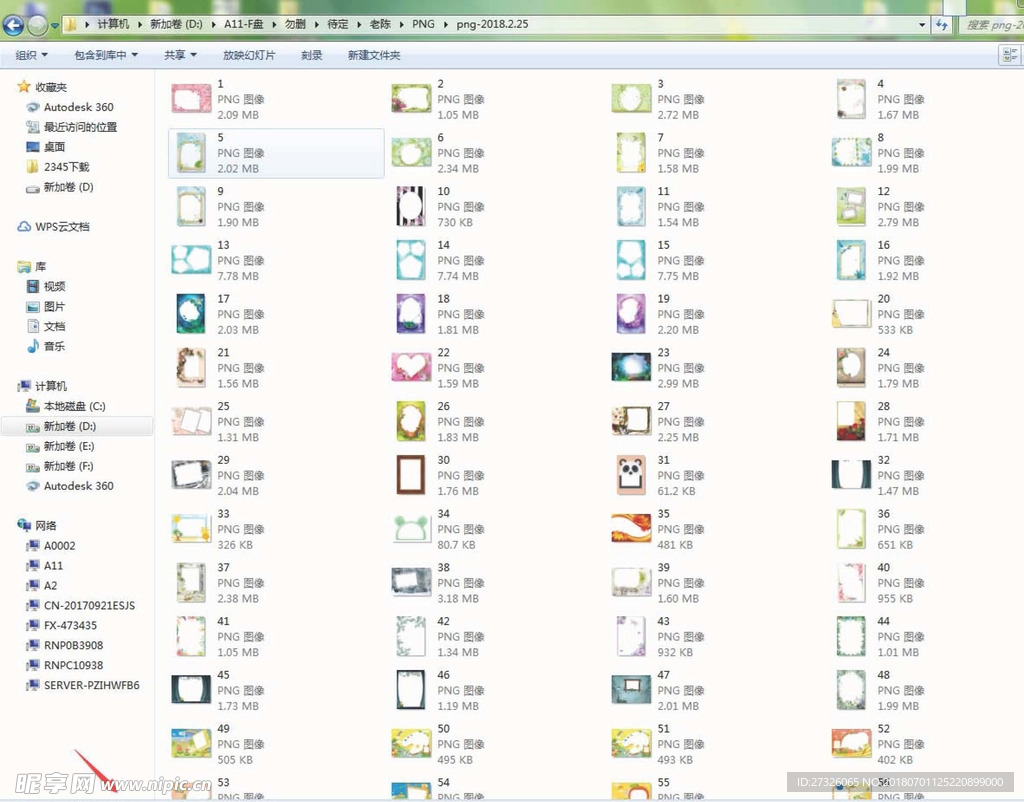Open the change view icon in toolbar

[x=1010, y=55]
